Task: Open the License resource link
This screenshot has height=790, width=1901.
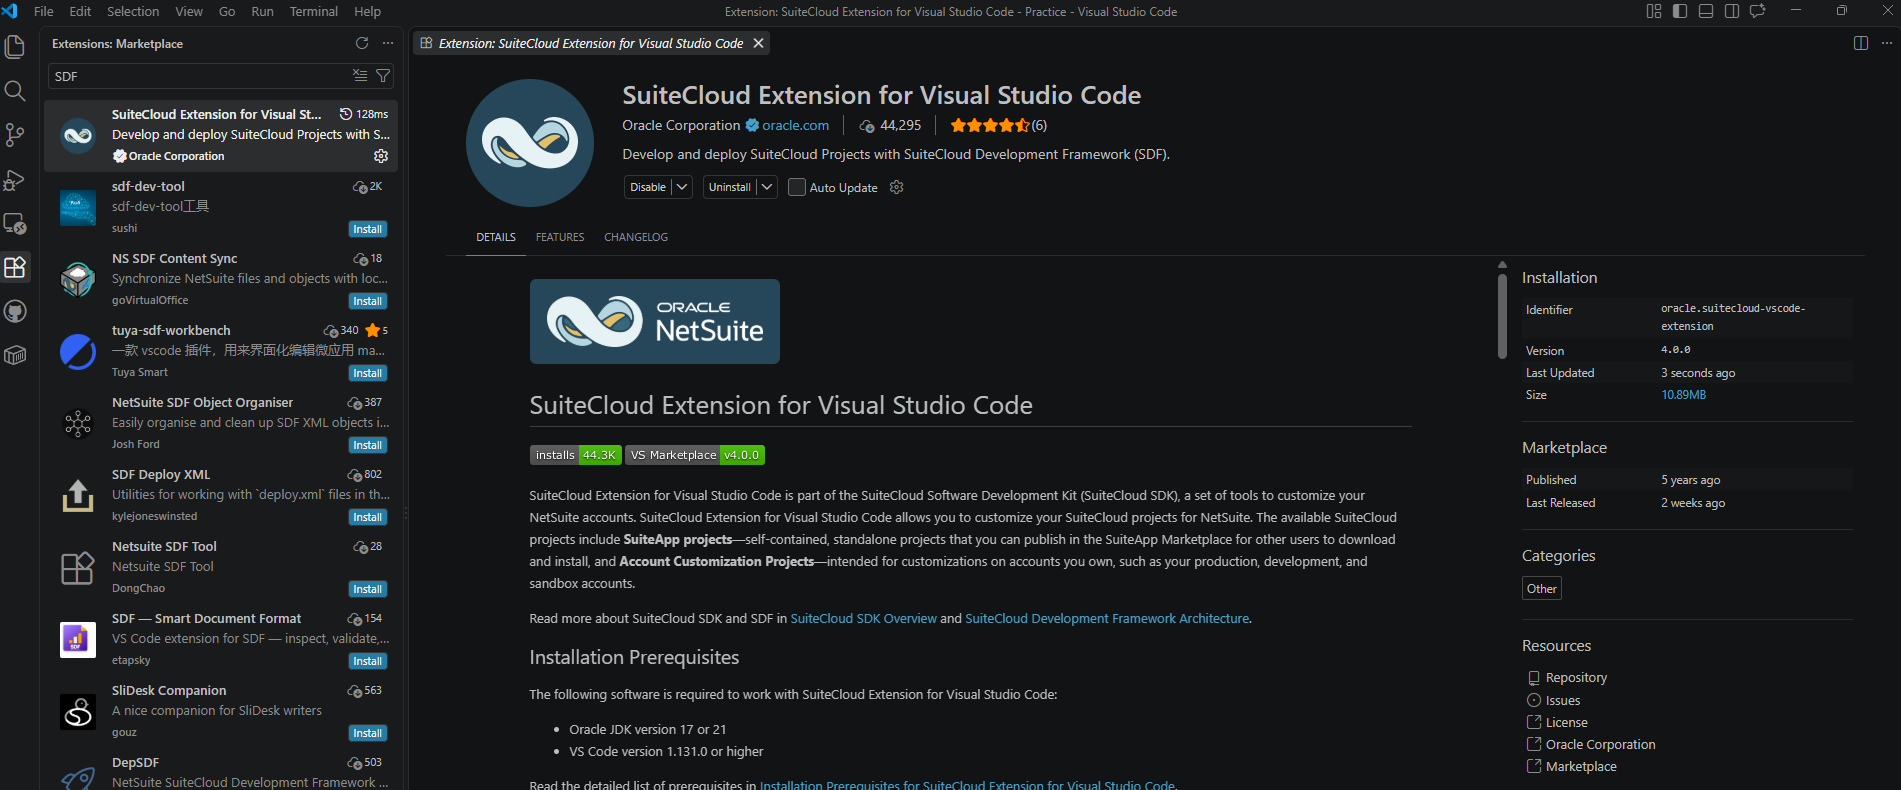Action: tap(1566, 723)
